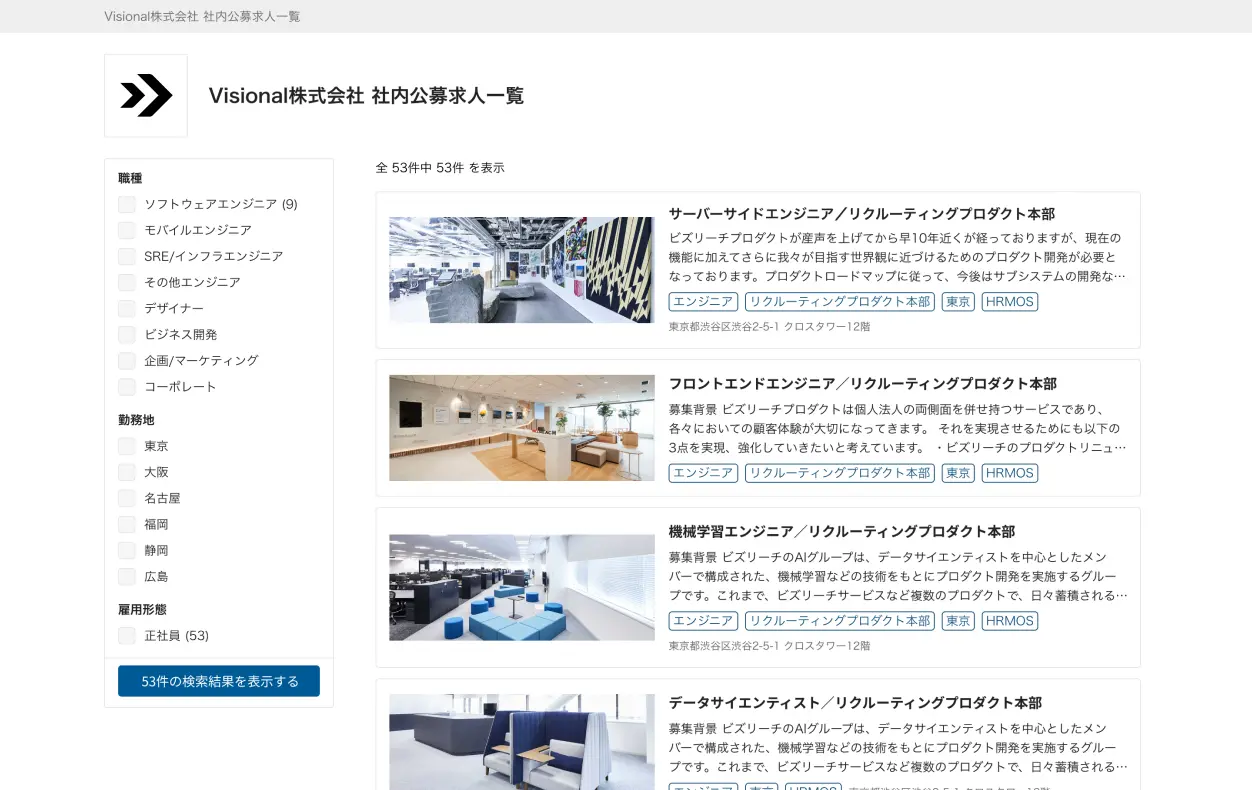This screenshot has width=1252, height=790.
Task: Click 東京 tag on フロントエンドエンジニア card
Action: (x=958, y=473)
